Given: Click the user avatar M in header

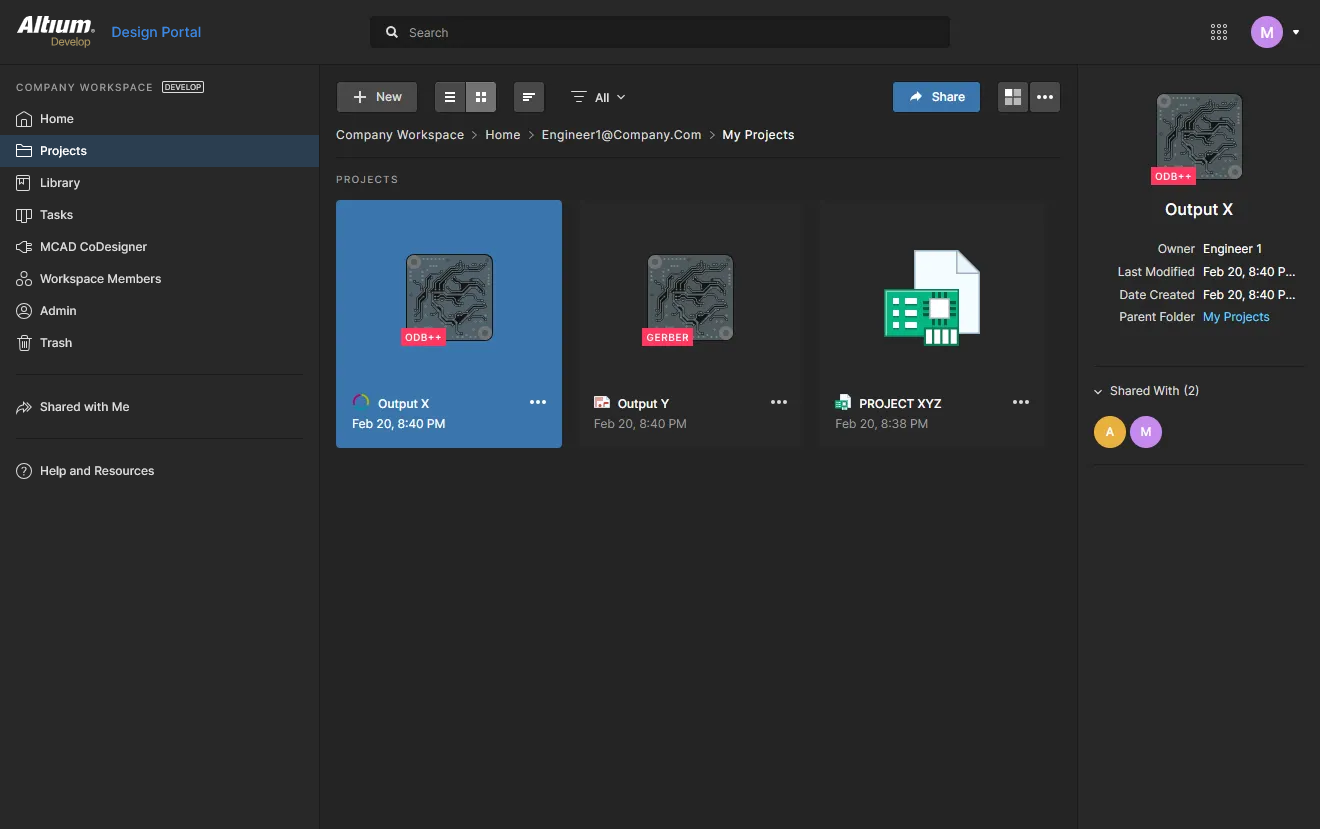Looking at the screenshot, I should pos(1266,32).
